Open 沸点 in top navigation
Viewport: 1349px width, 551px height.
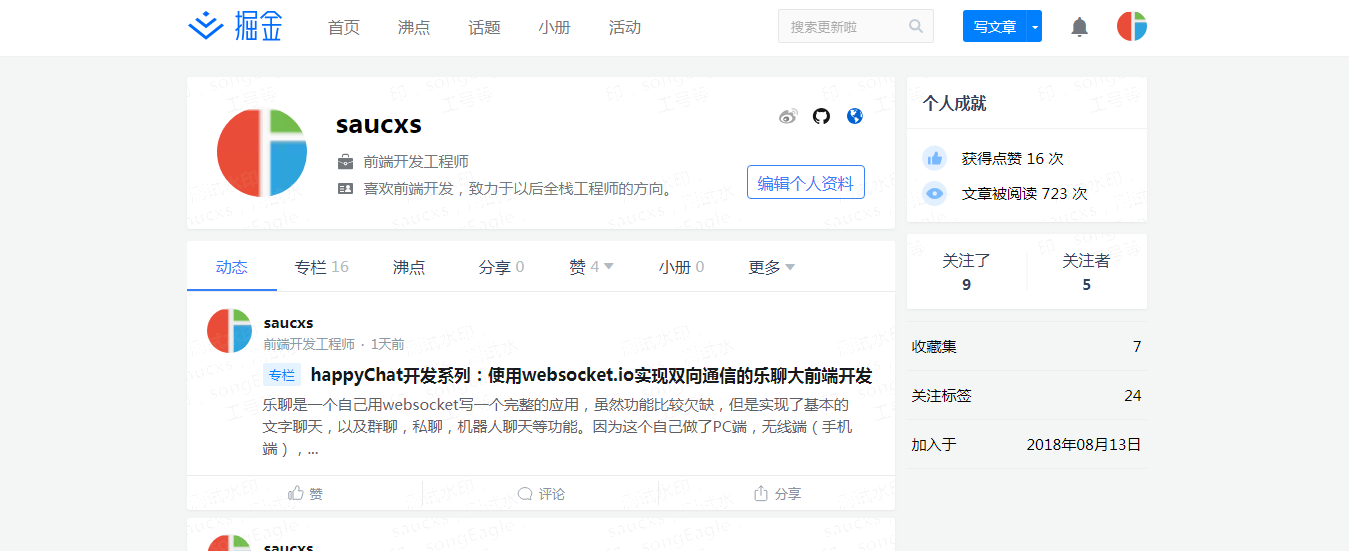click(x=414, y=27)
